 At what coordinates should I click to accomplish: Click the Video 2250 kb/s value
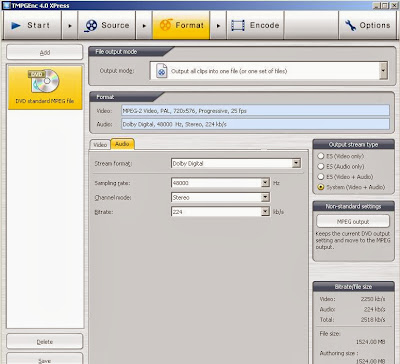click(373, 299)
